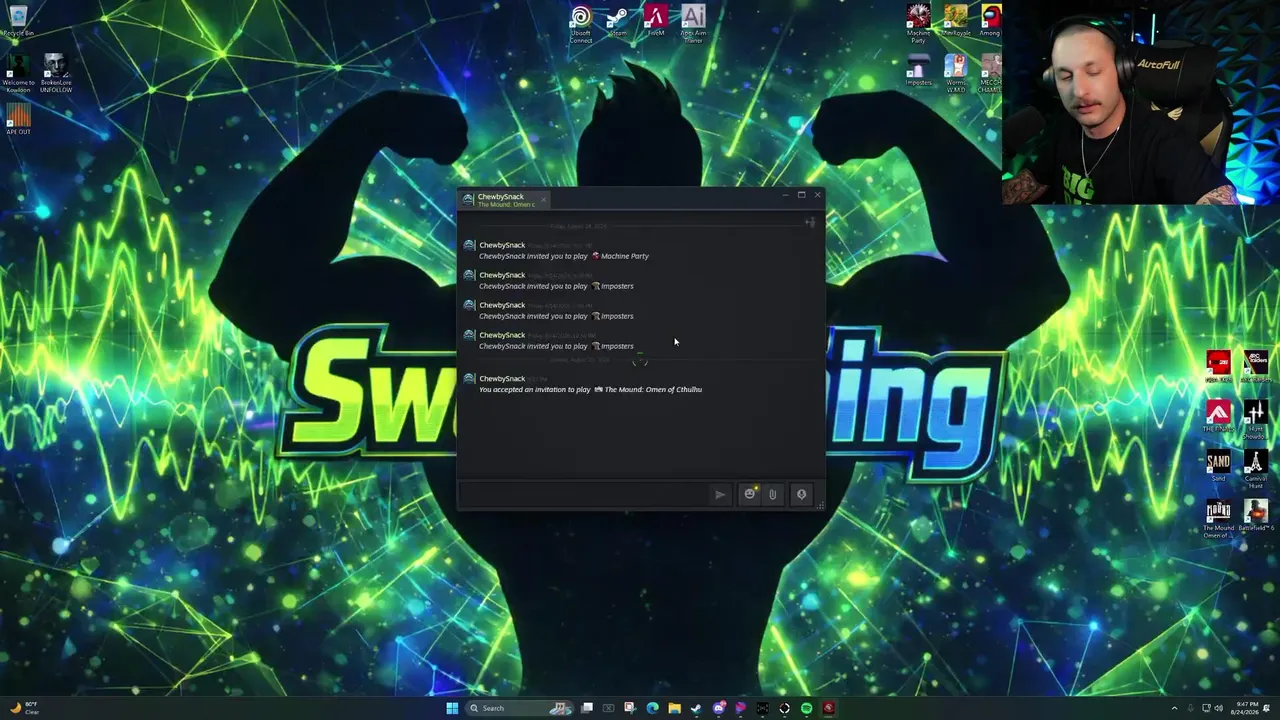Click the send message arrow in chat
The height and width of the screenshot is (720, 1280).
[720, 494]
